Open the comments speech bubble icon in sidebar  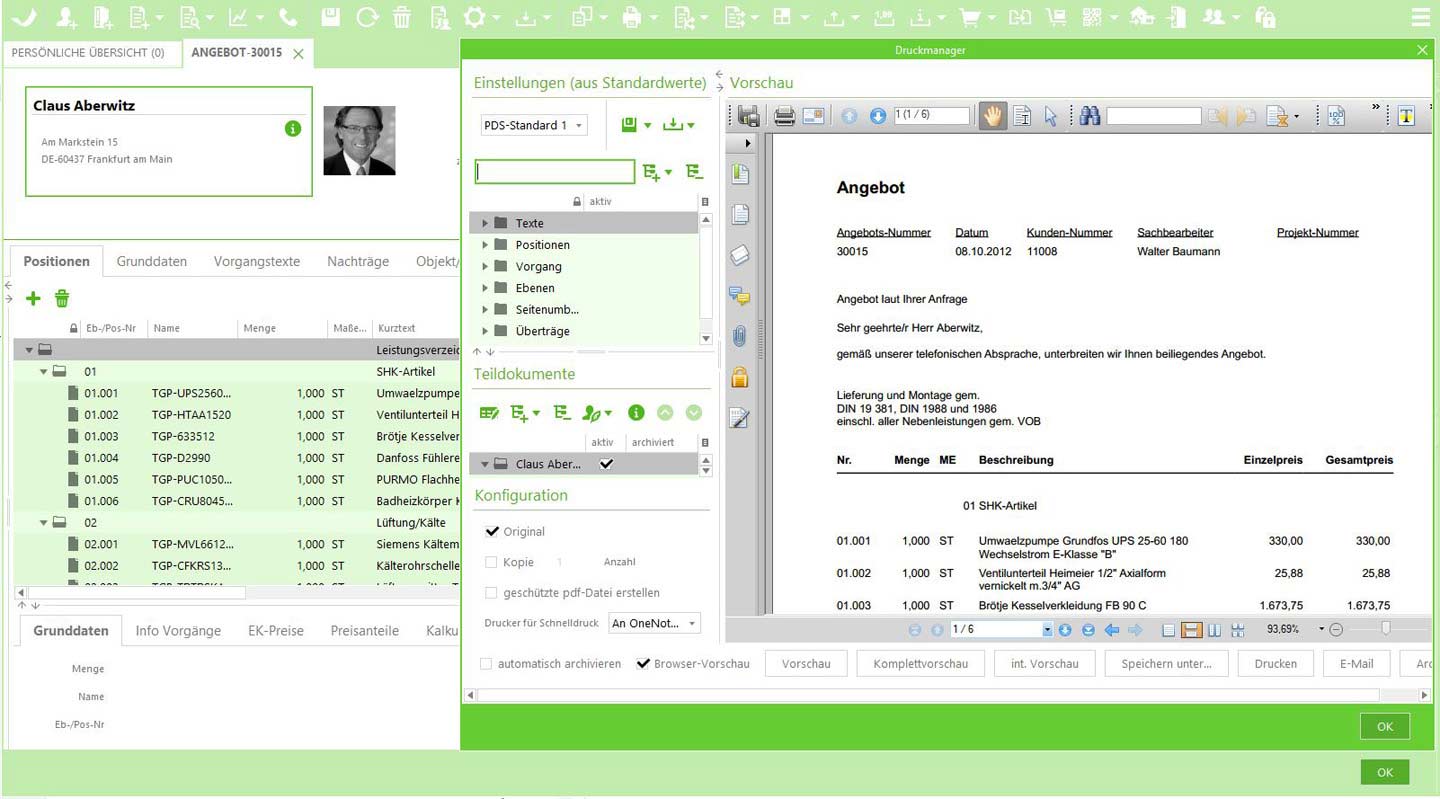click(740, 296)
